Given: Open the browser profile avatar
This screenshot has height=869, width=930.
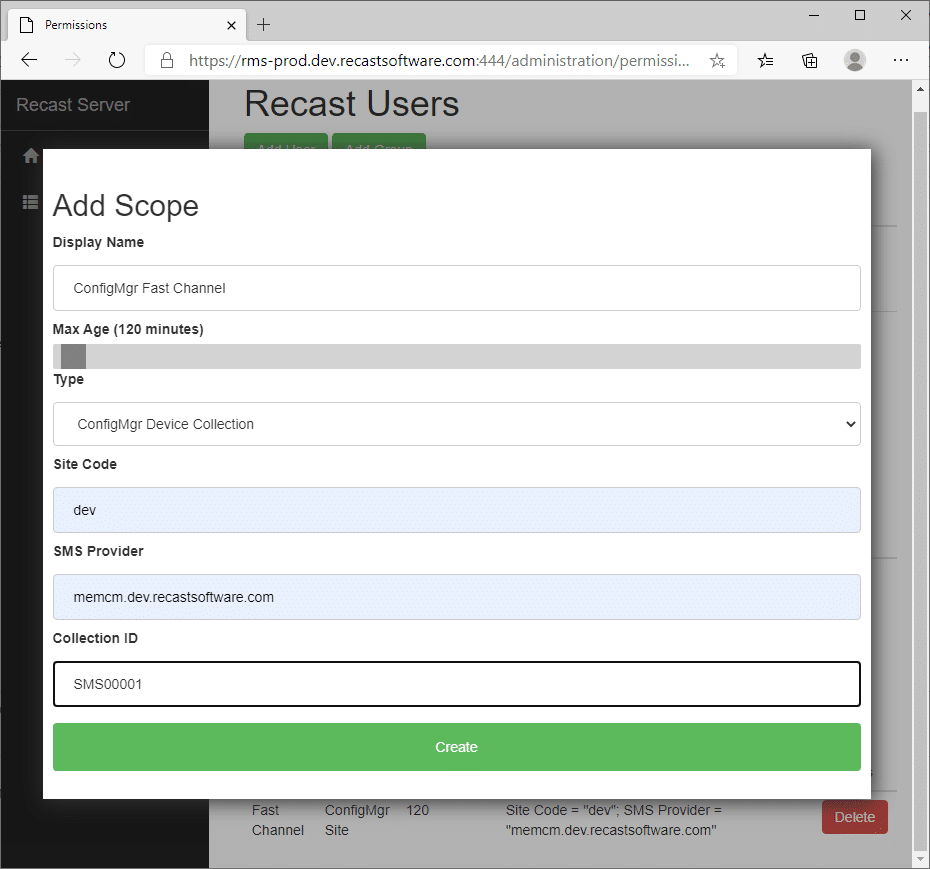Looking at the screenshot, I should (855, 60).
